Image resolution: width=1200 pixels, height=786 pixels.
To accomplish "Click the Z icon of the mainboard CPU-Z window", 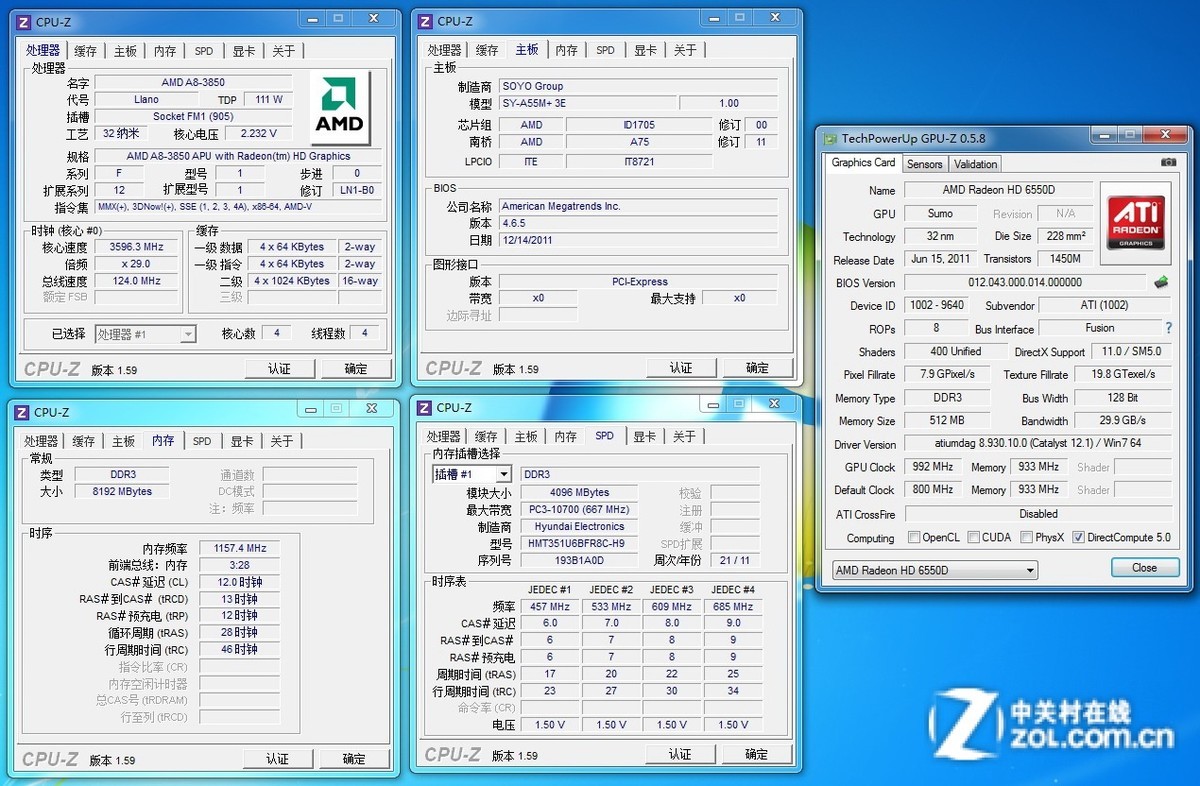I will (425, 21).
